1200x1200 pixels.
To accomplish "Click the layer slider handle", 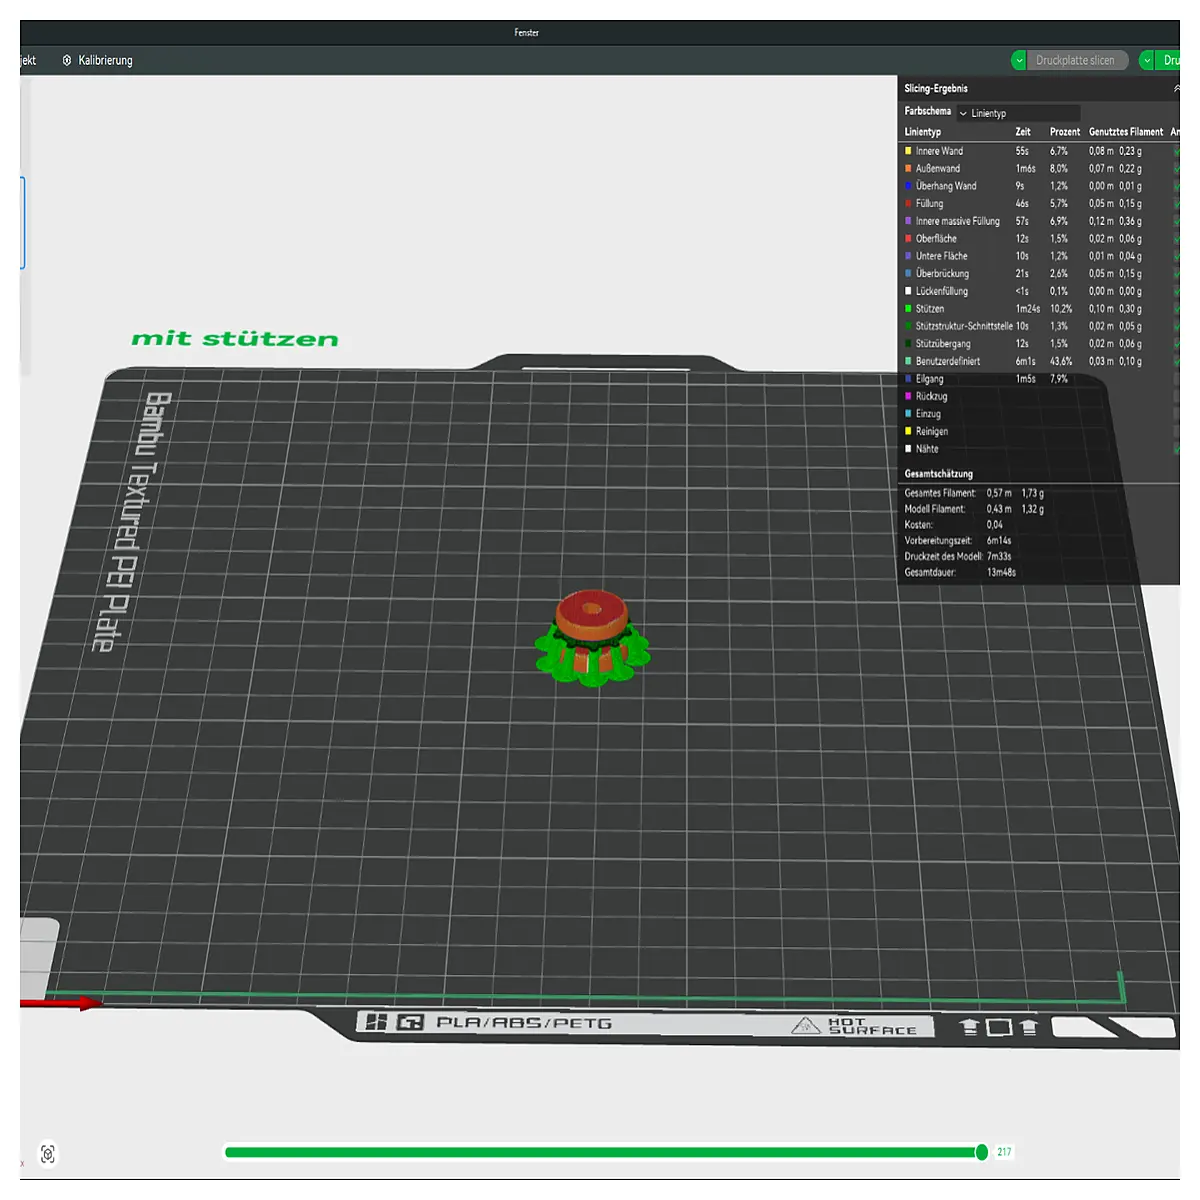I will click(982, 1152).
